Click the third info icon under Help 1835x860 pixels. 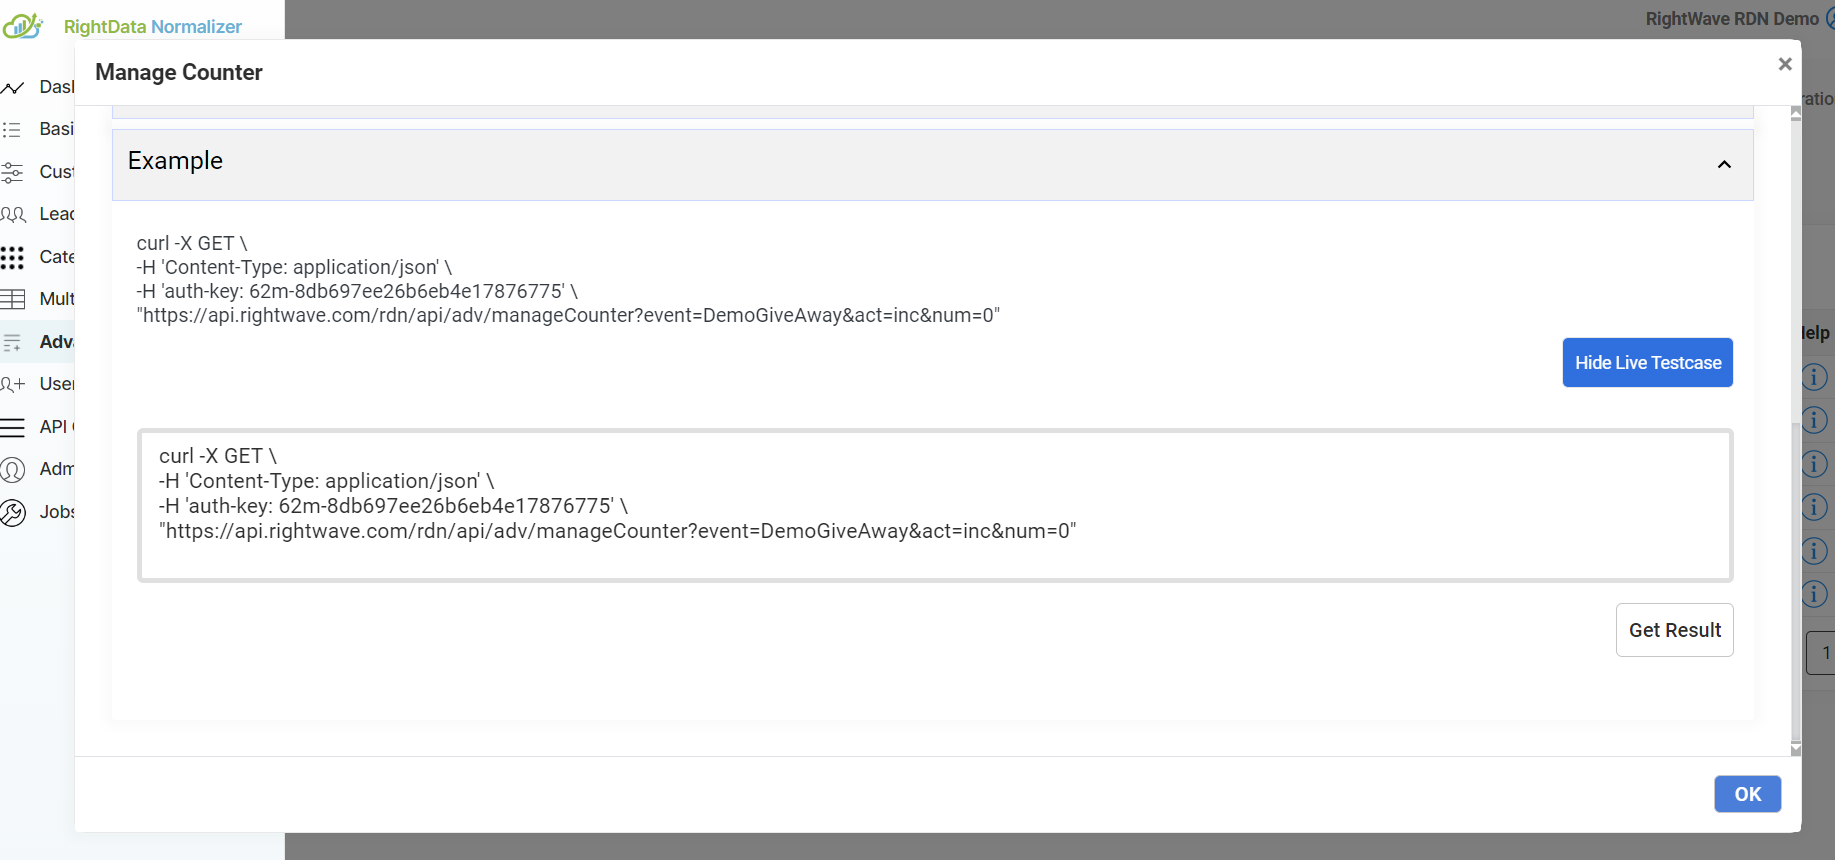point(1814,463)
